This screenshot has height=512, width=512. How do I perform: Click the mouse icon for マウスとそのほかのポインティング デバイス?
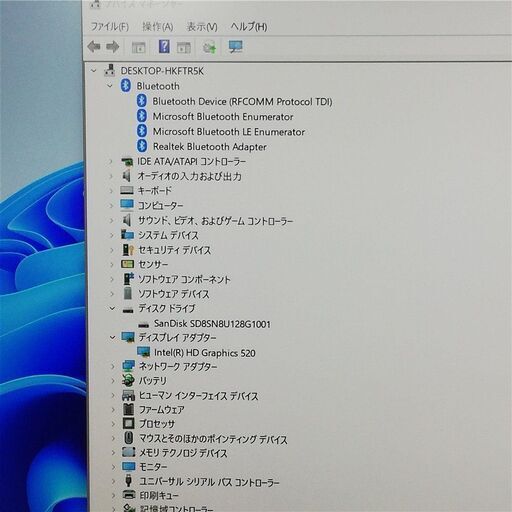(x=129, y=438)
